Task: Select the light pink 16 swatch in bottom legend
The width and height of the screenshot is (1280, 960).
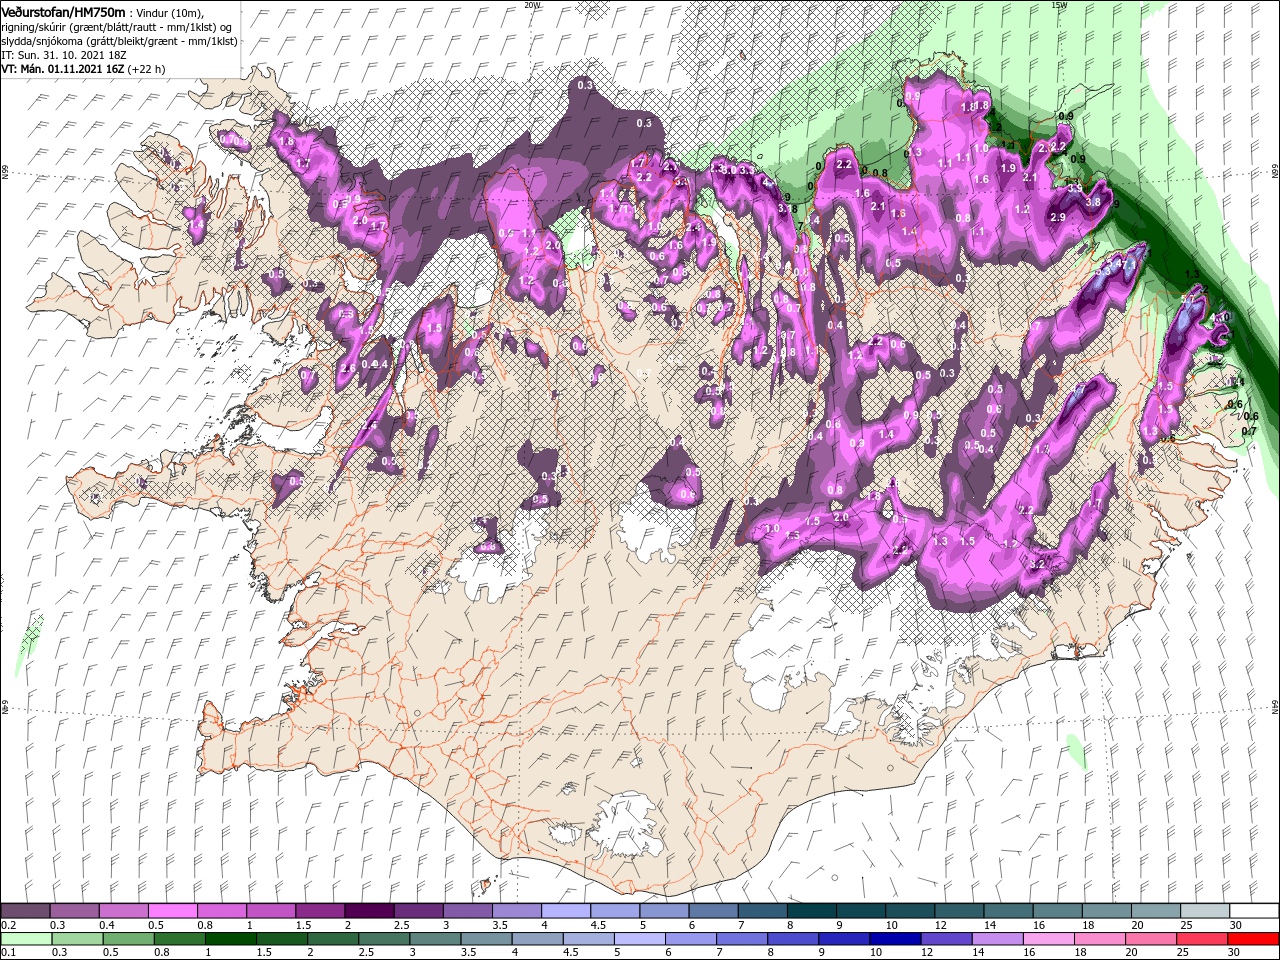Action: point(1047,938)
